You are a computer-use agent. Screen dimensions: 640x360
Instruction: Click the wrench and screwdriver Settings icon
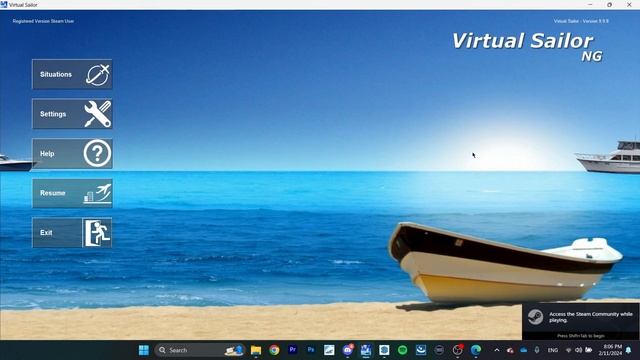click(98, 114)
